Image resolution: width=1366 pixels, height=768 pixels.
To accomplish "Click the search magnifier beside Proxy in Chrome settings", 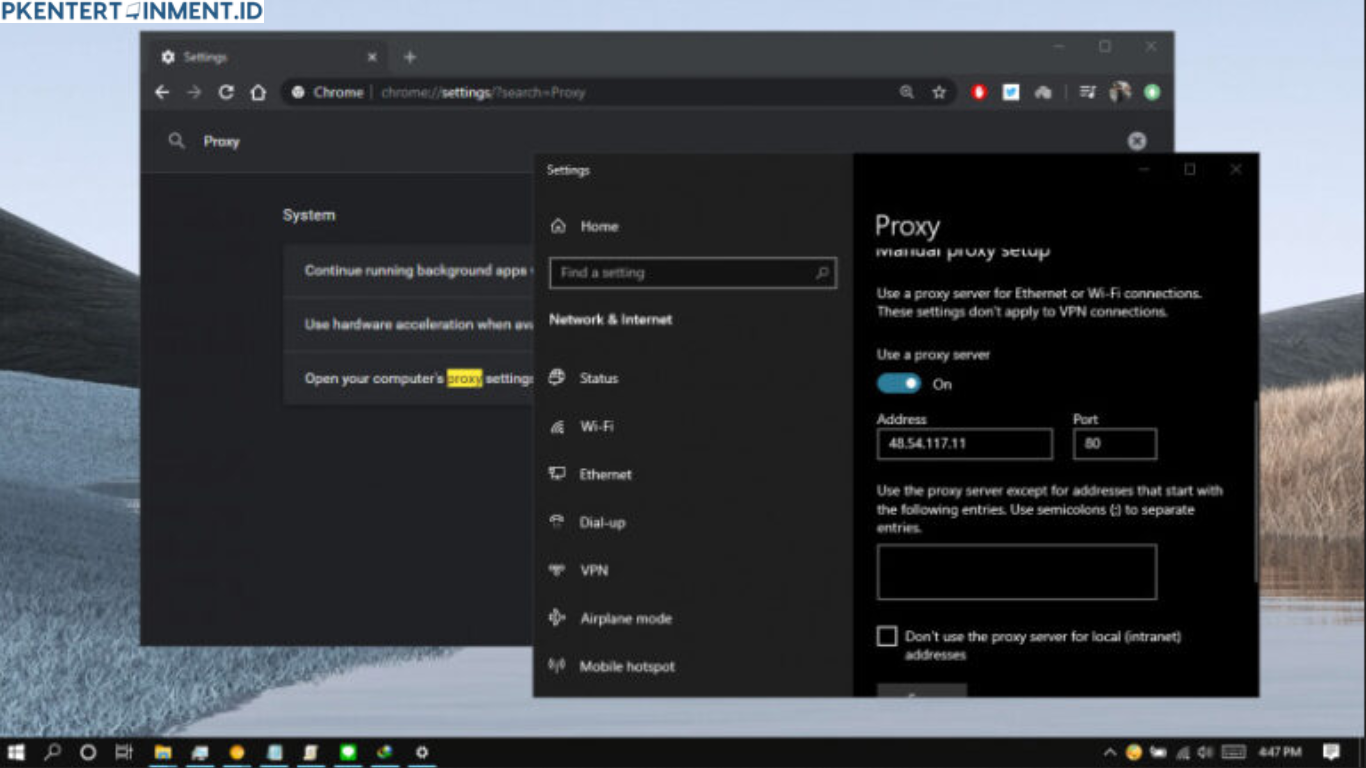I will point(177,141).
